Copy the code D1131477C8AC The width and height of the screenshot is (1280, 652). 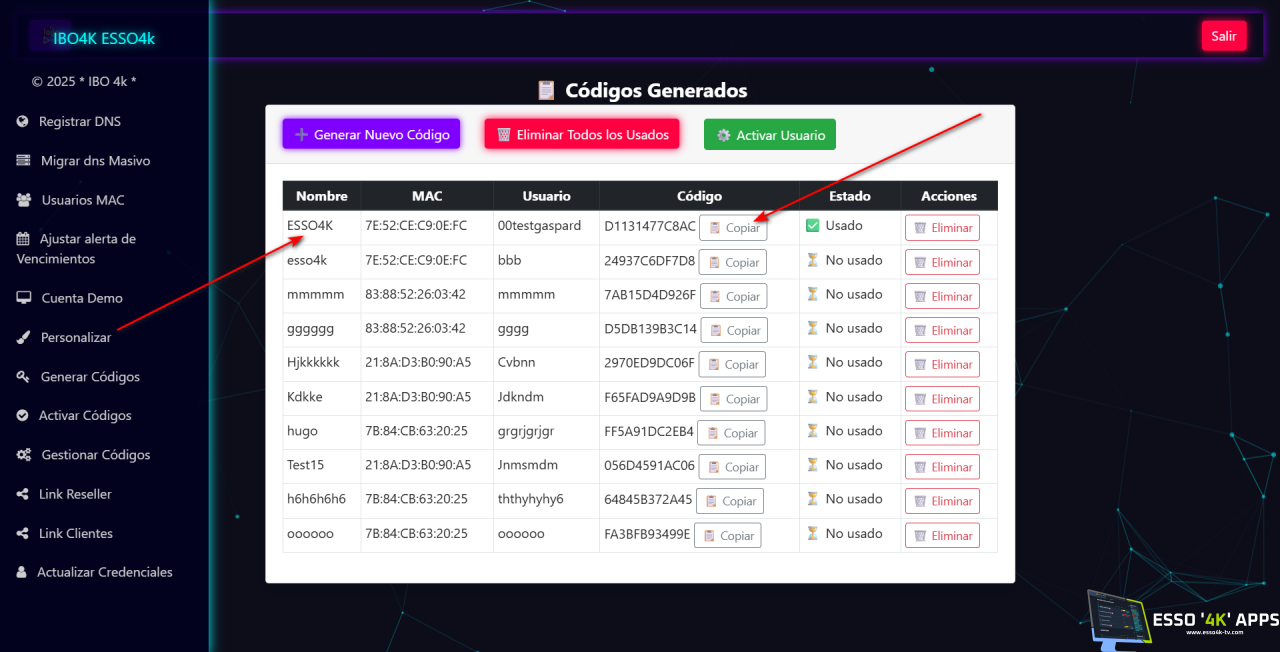(734, 228)
